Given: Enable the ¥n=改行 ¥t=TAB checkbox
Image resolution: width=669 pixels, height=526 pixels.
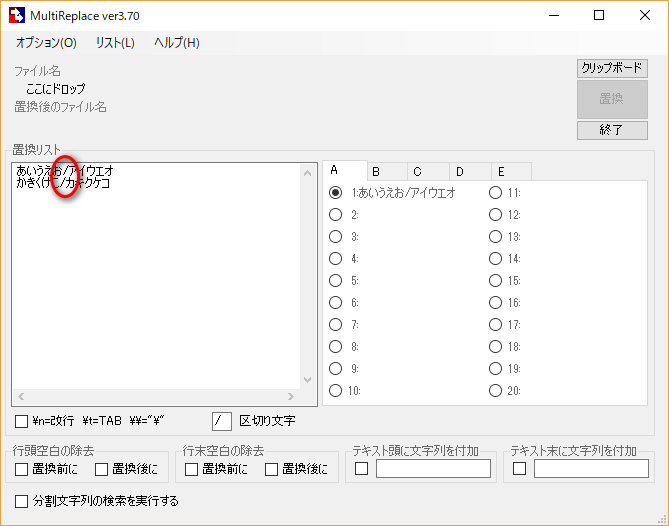Looking at the screenshot, I should point(22,421).
